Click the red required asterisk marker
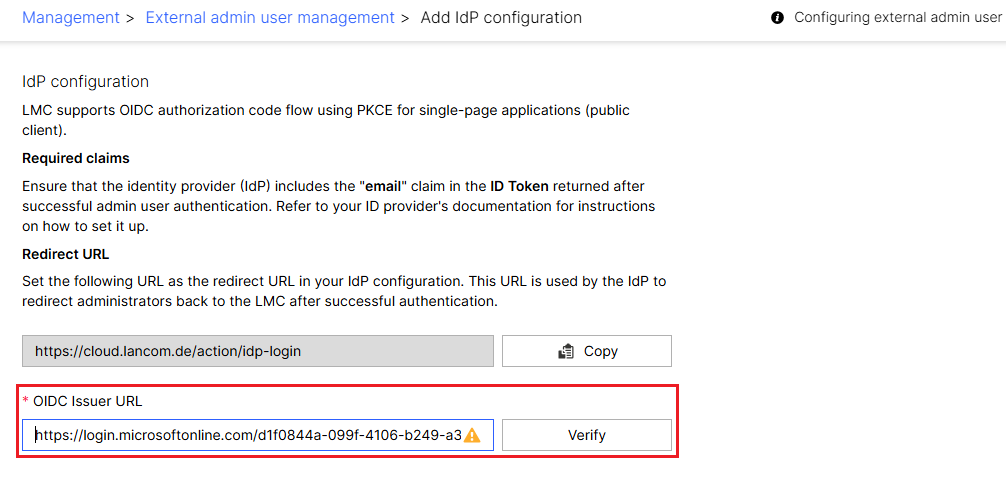Image resolution: width=1006 pixels, height=479 pixels. 26,401
